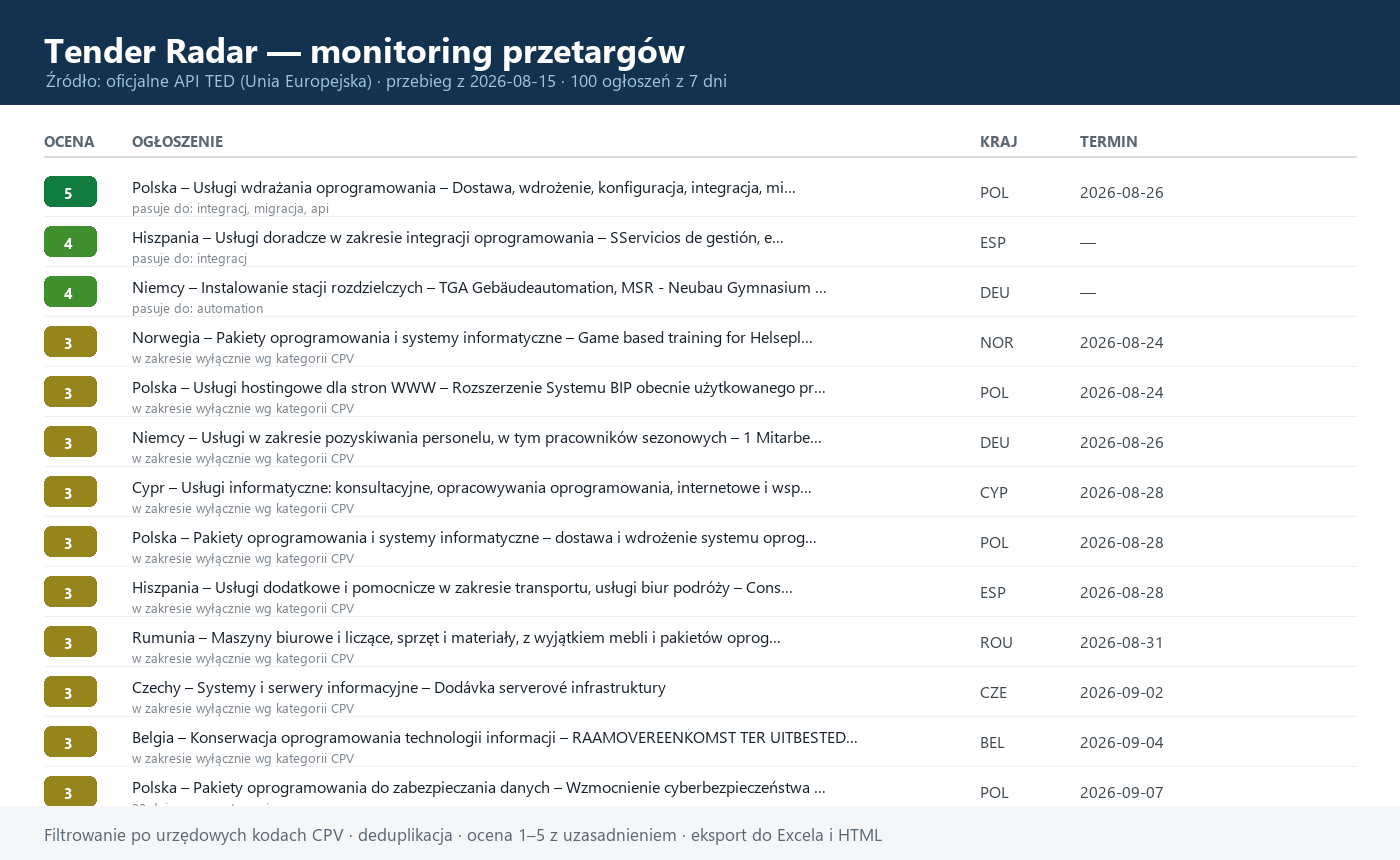
Task: Click score 3 badge in the Belgia row
Action: pos(70,742)
